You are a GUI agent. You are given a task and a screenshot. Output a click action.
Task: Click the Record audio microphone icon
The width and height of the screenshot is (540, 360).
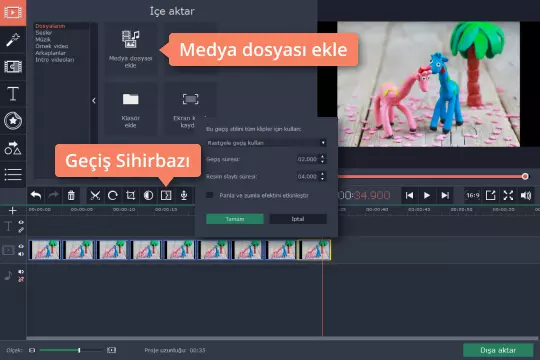[184, 196]
